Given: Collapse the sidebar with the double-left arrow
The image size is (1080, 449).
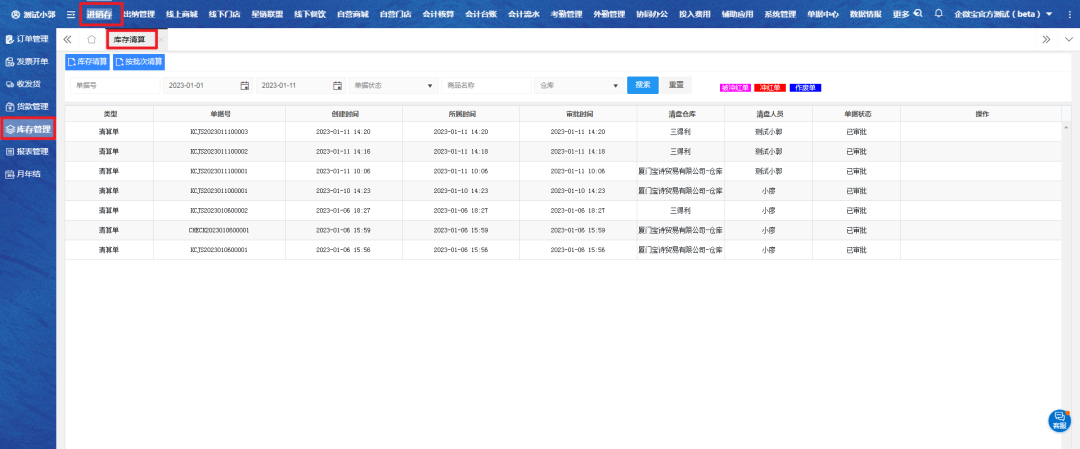Looking at the screenshot, I should tap(68, 39).
